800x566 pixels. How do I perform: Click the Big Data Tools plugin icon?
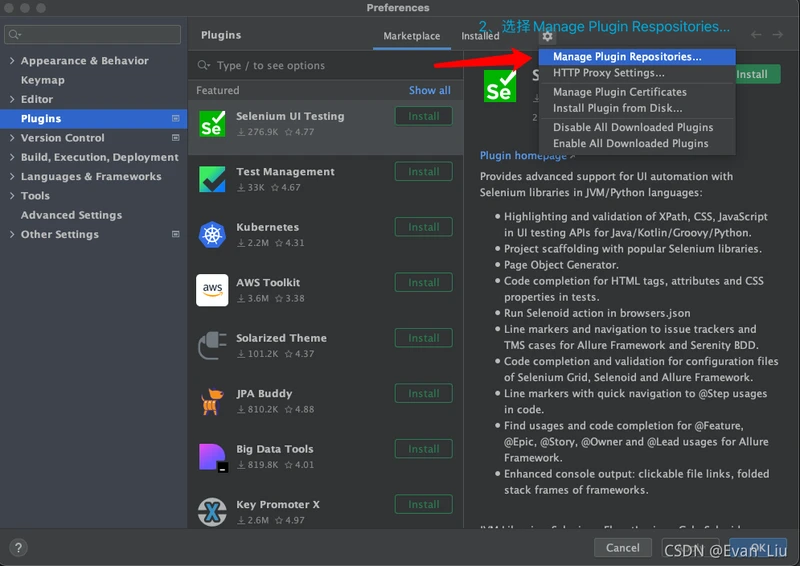point(213,457)
